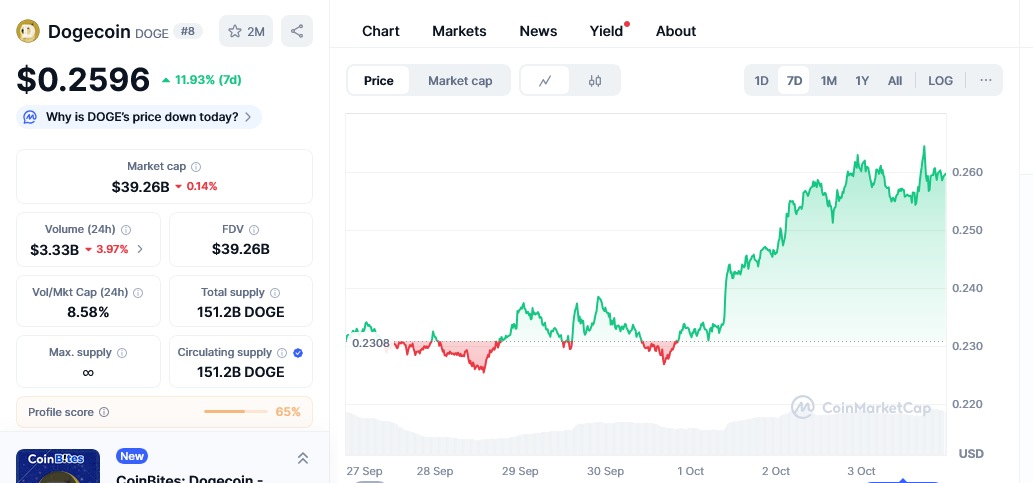Viewport: 1033px width, 483px height.
Task: Click the Market cap info icon
Action: click(x=196, y=167)
